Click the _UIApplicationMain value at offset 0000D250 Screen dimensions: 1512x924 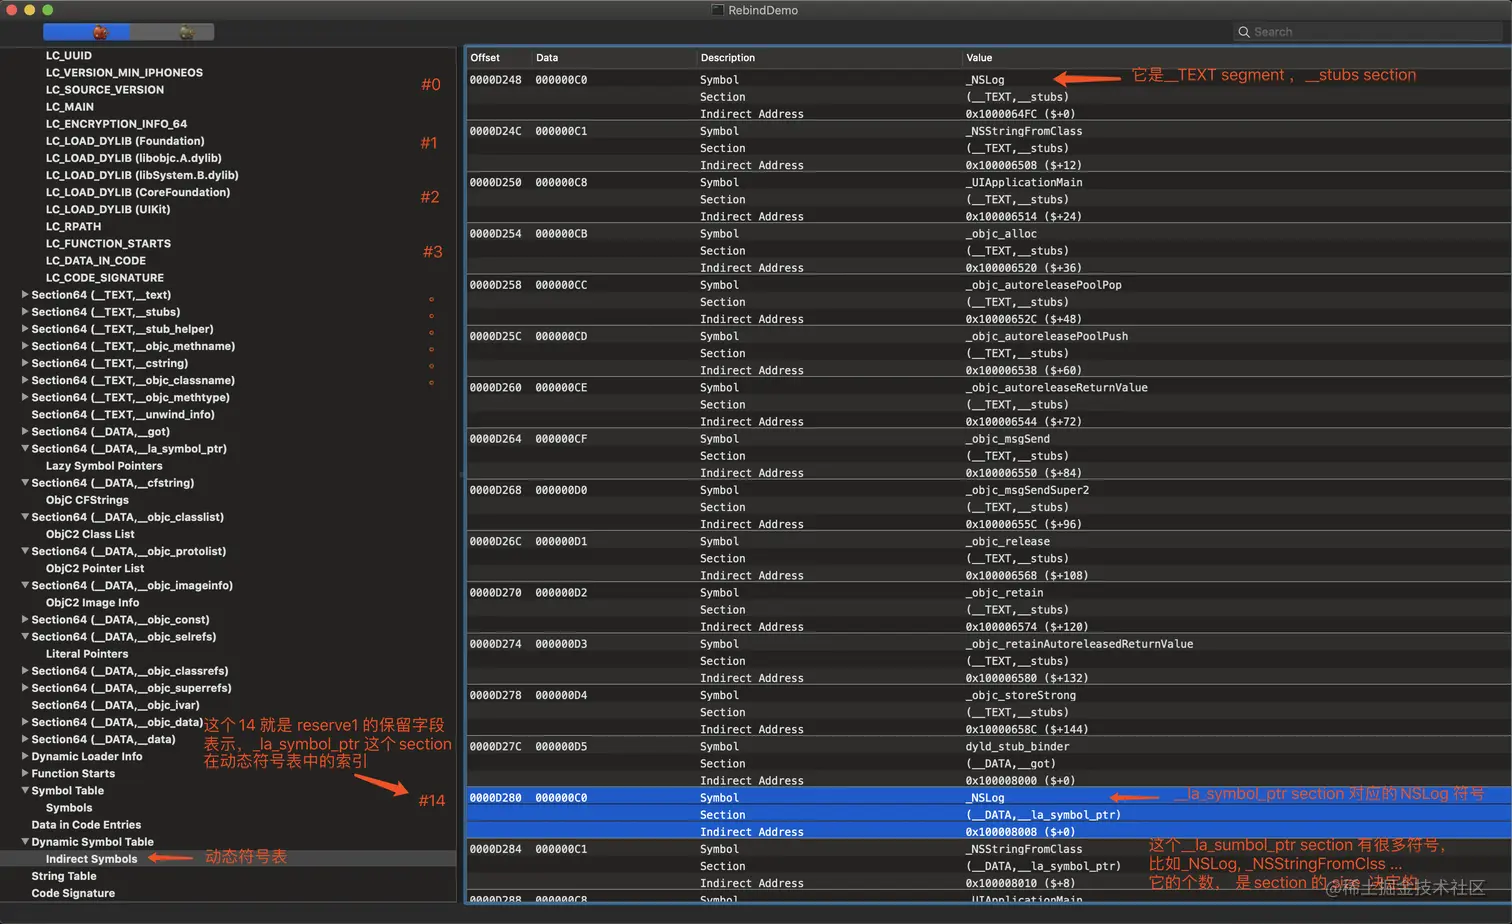coord(1024,182)
